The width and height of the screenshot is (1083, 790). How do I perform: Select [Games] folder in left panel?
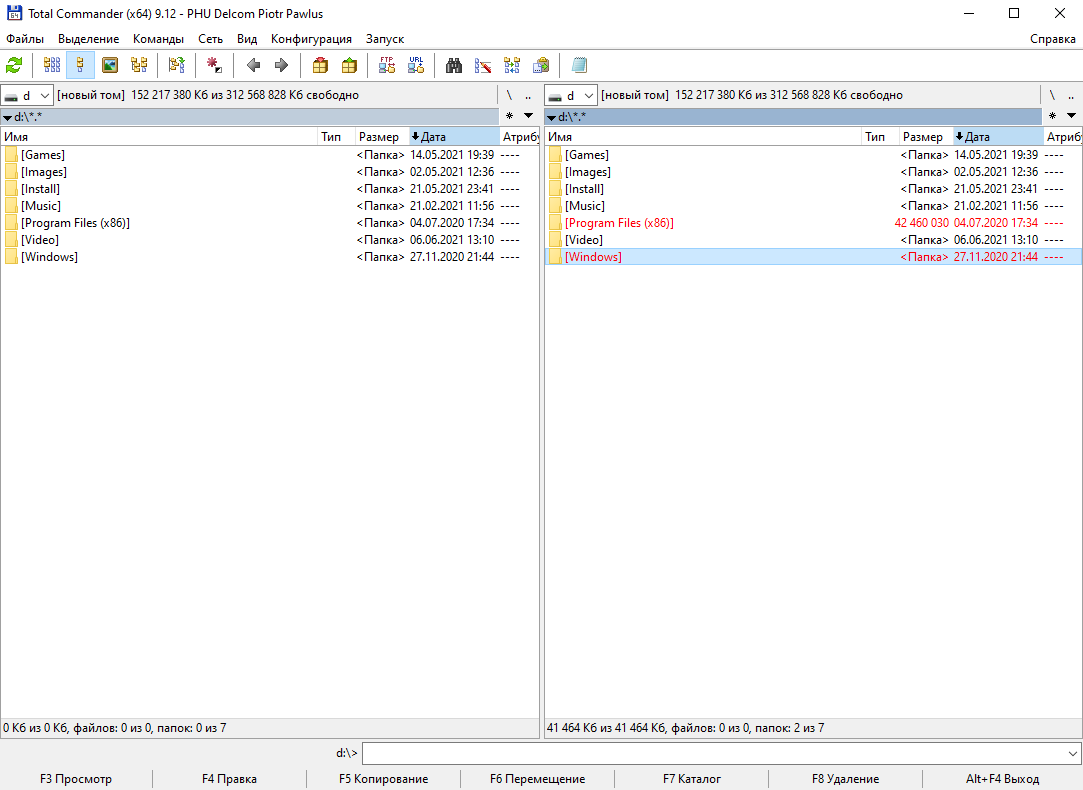(269, 155)
